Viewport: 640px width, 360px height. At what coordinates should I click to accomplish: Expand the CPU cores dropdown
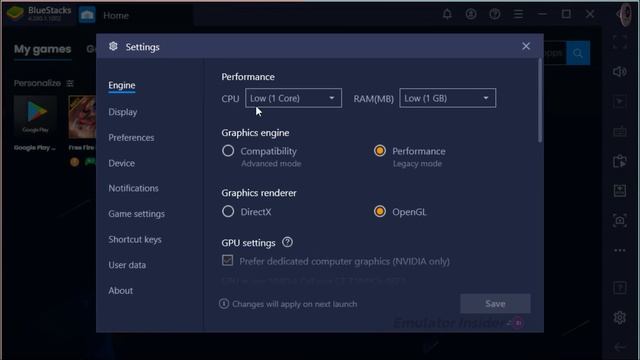293,98
